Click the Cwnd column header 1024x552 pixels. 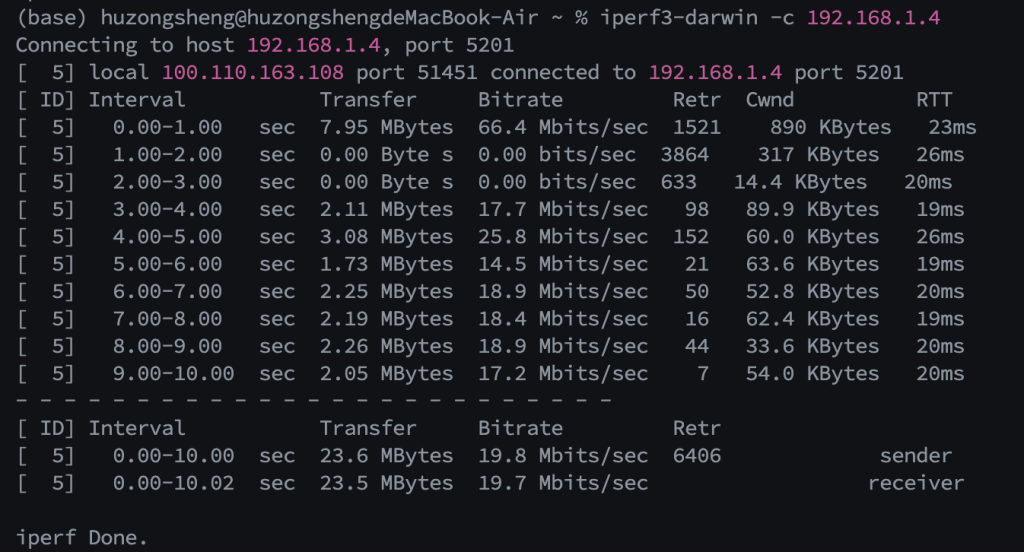pyautogui.click(x=770, y=99)
